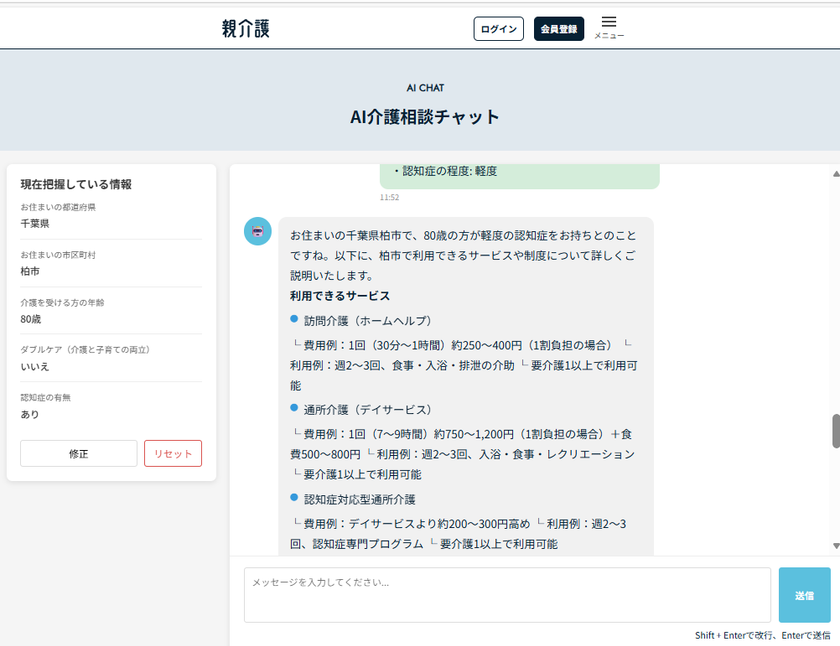This screenshot has width=840, height=646.
Task: Select the 千葉県 prefecture value
Action: coord(35,223)
